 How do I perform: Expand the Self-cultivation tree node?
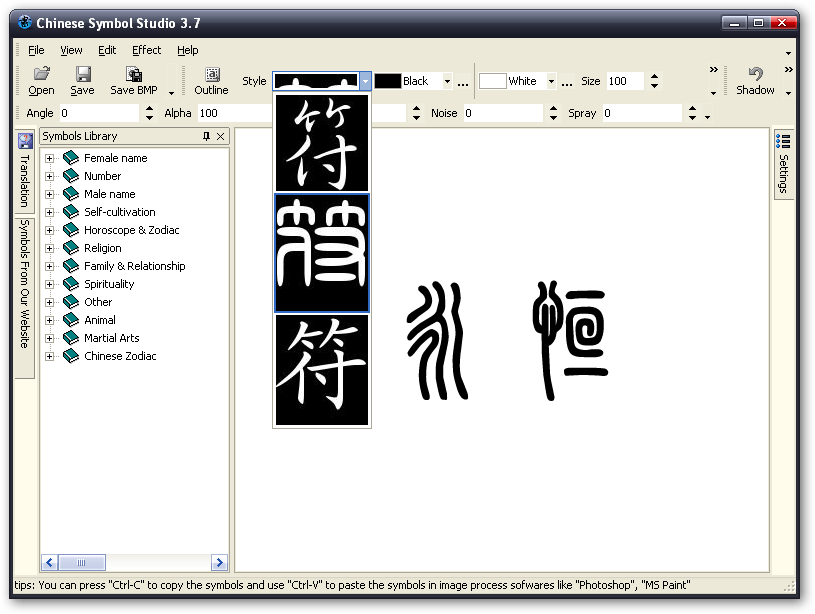click(x=49, y=212)
